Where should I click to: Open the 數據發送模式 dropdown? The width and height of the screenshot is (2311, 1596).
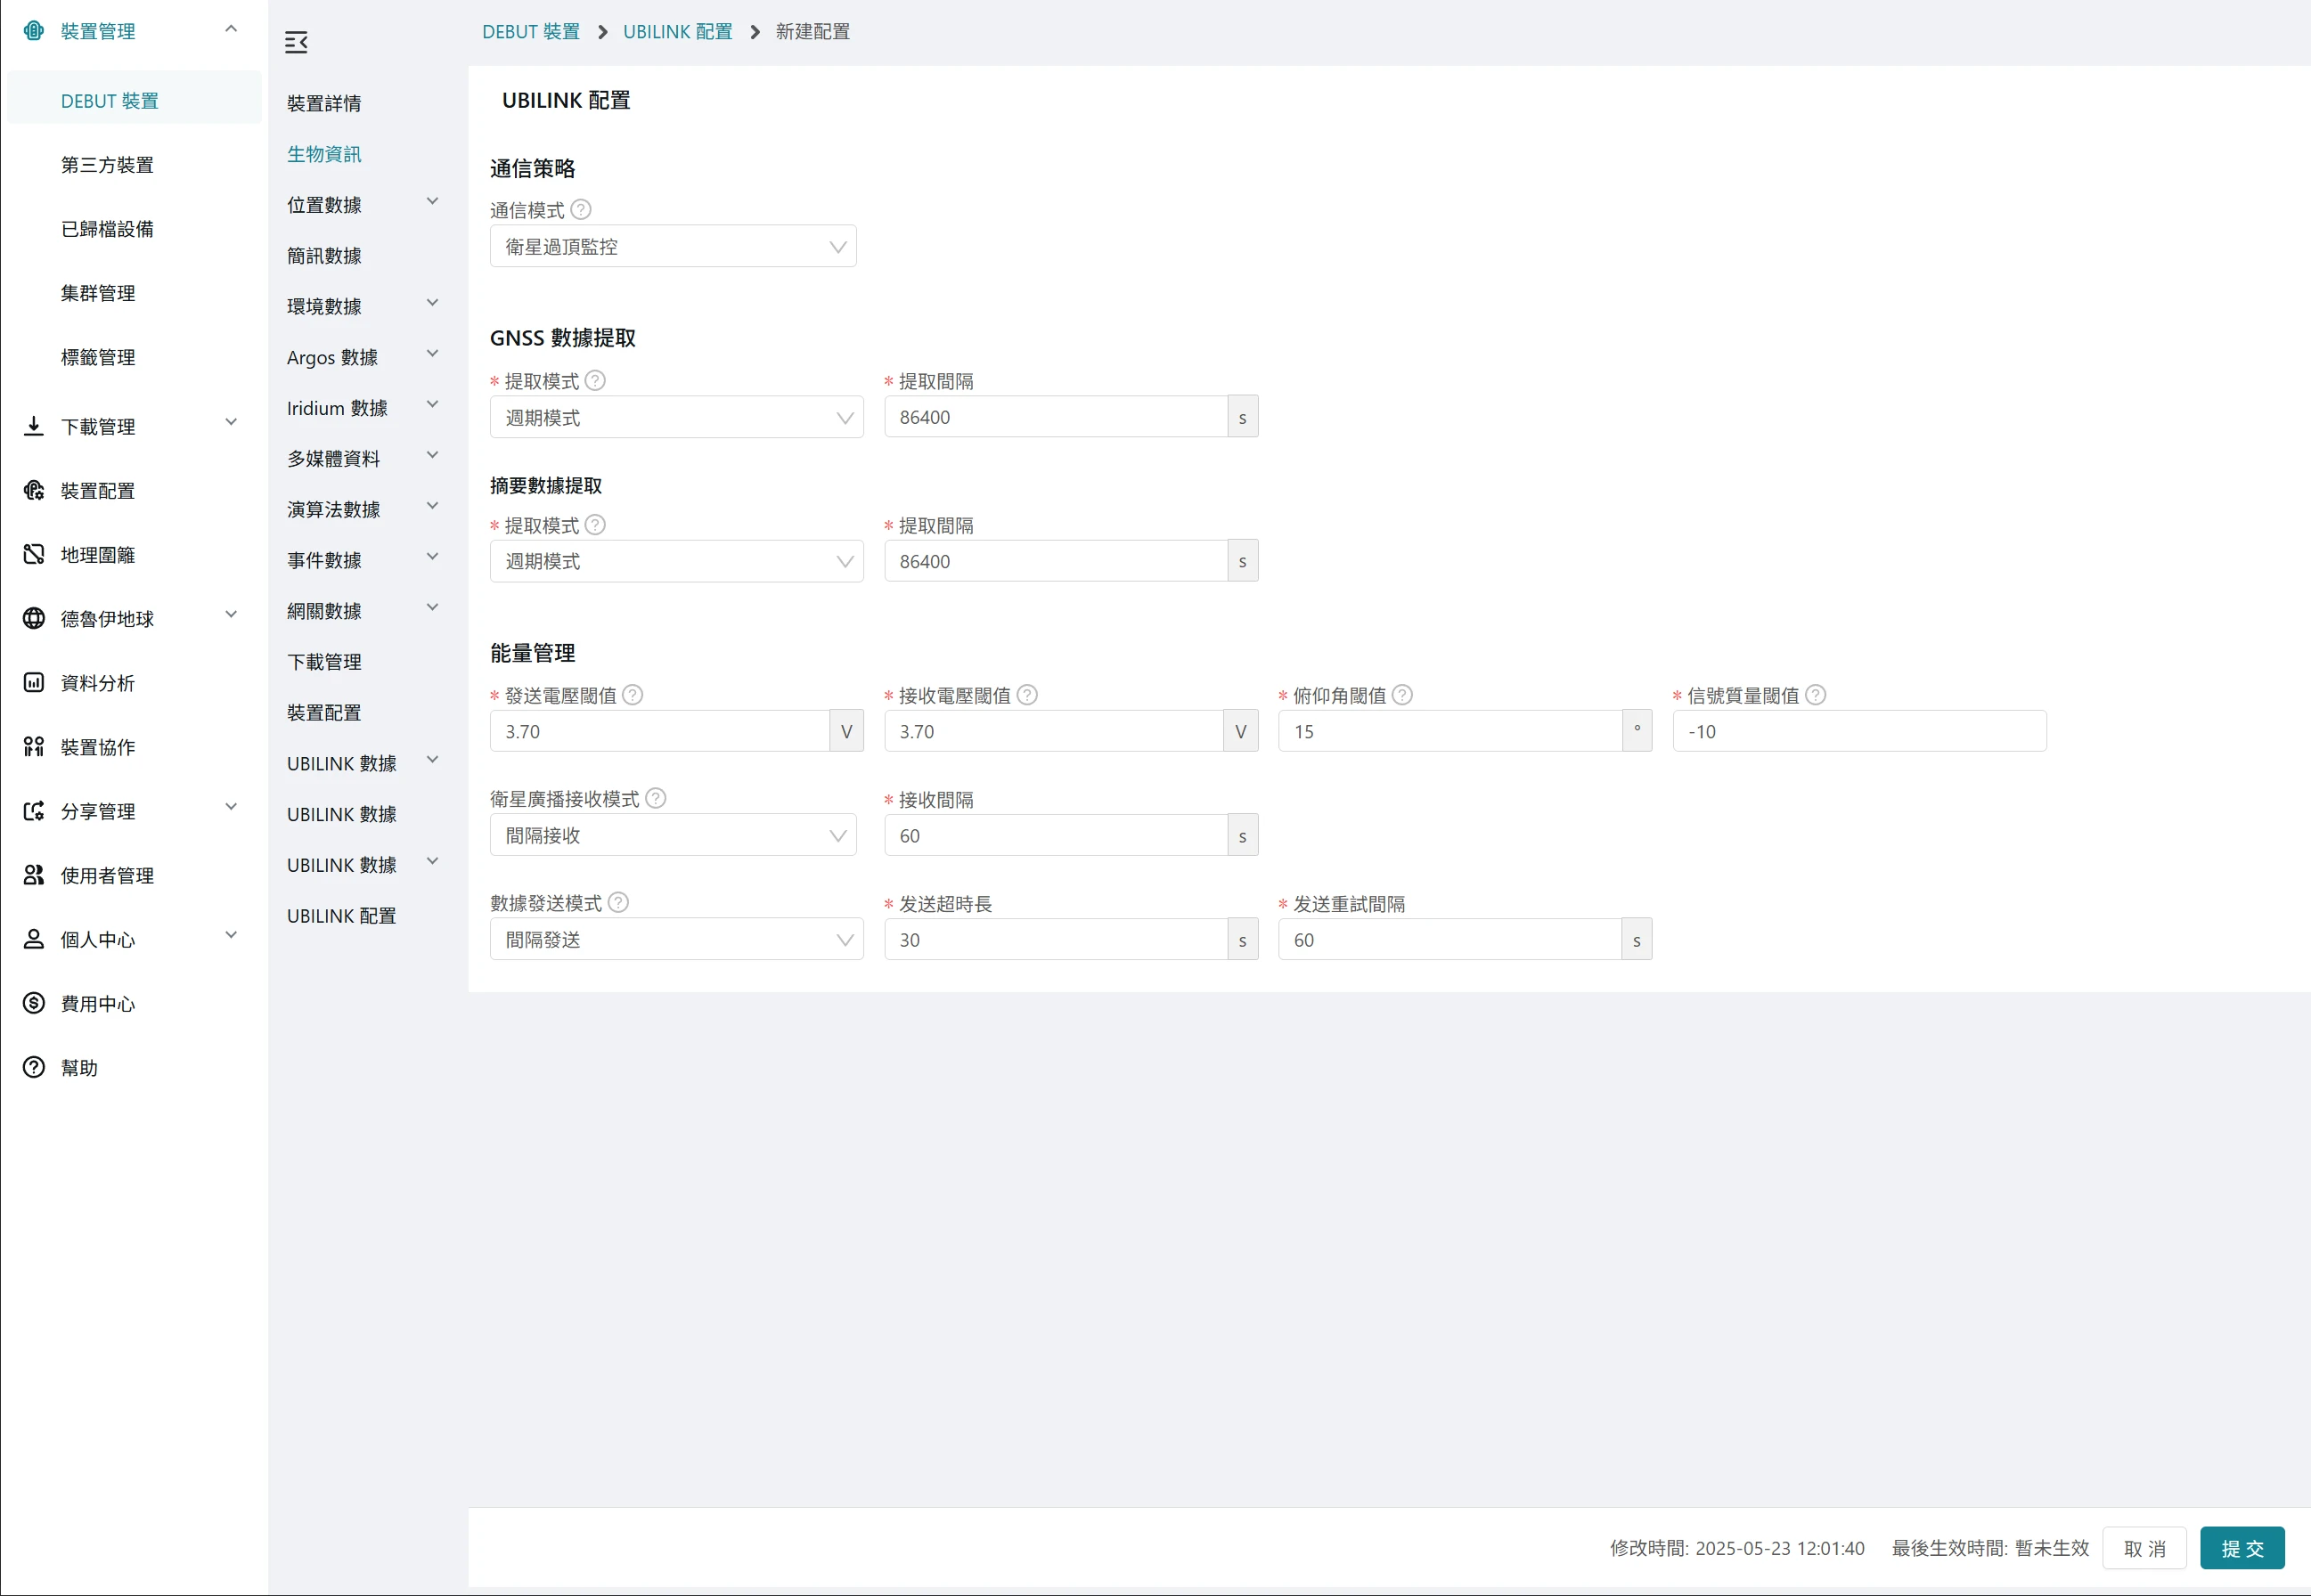(676, 940)
